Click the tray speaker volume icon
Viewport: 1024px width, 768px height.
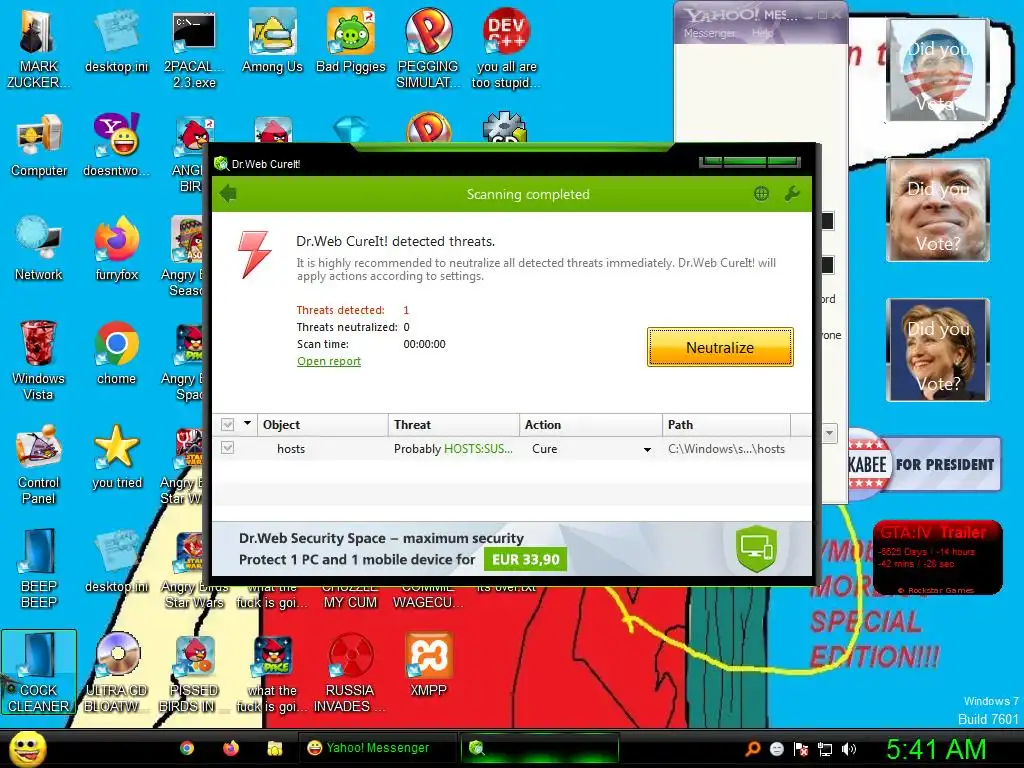coord(848,748)
